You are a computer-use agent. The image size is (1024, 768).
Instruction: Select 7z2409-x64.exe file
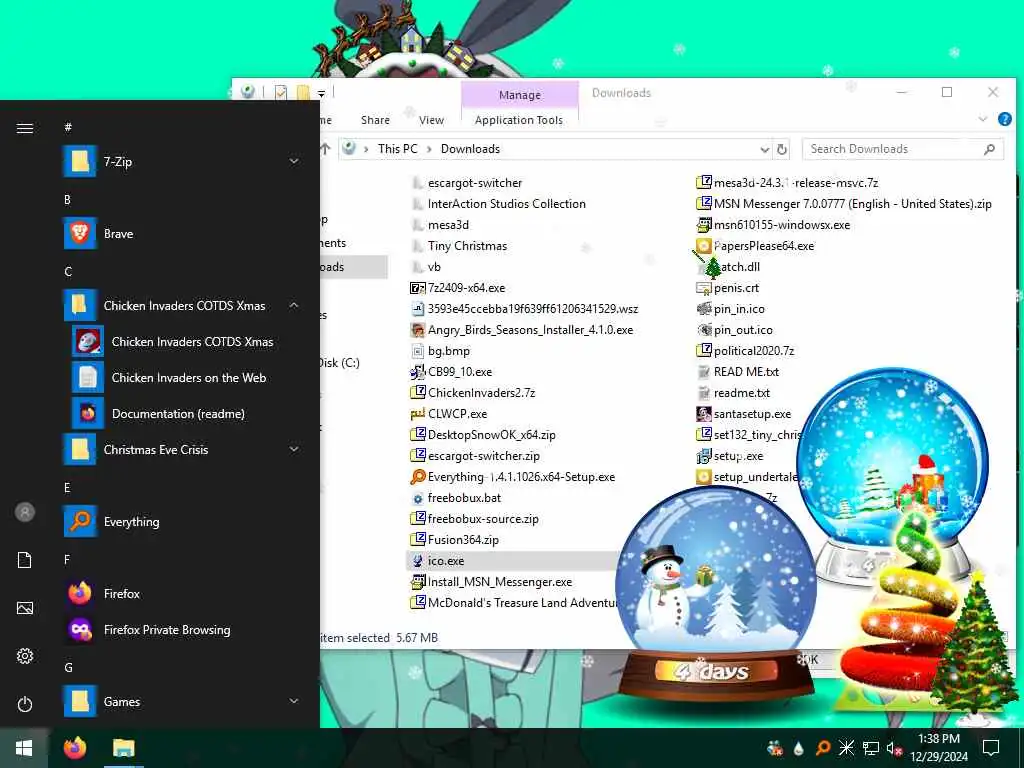pos(457,288)
